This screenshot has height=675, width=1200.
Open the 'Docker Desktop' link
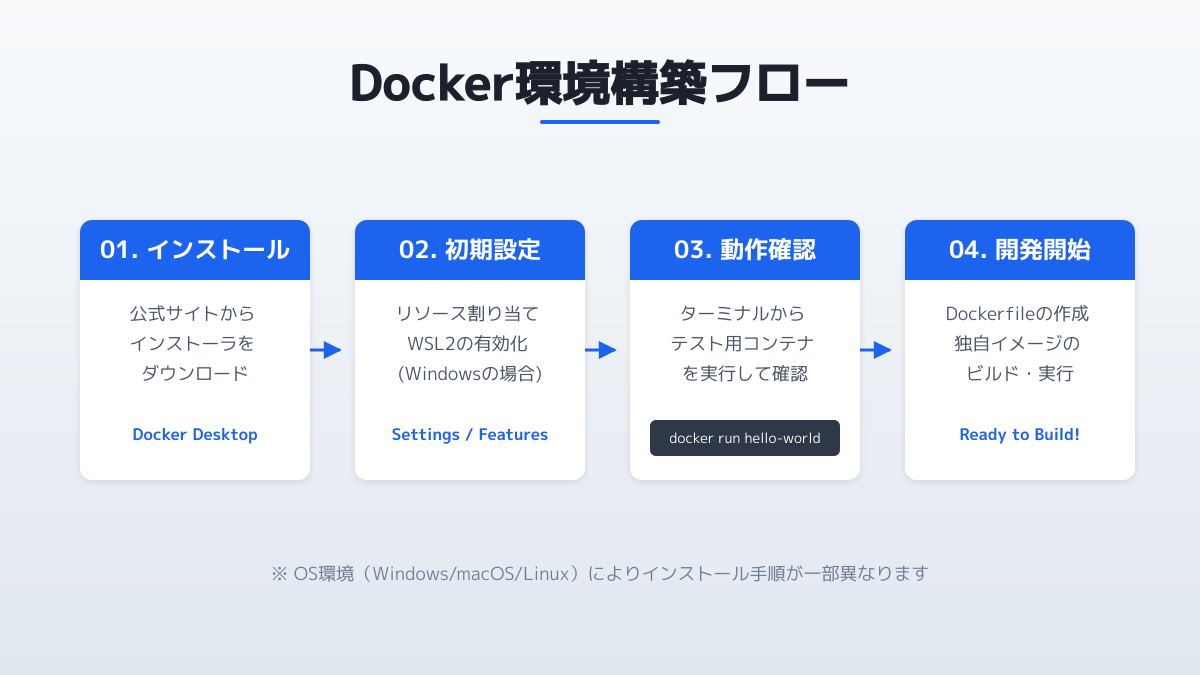(195, 435)
